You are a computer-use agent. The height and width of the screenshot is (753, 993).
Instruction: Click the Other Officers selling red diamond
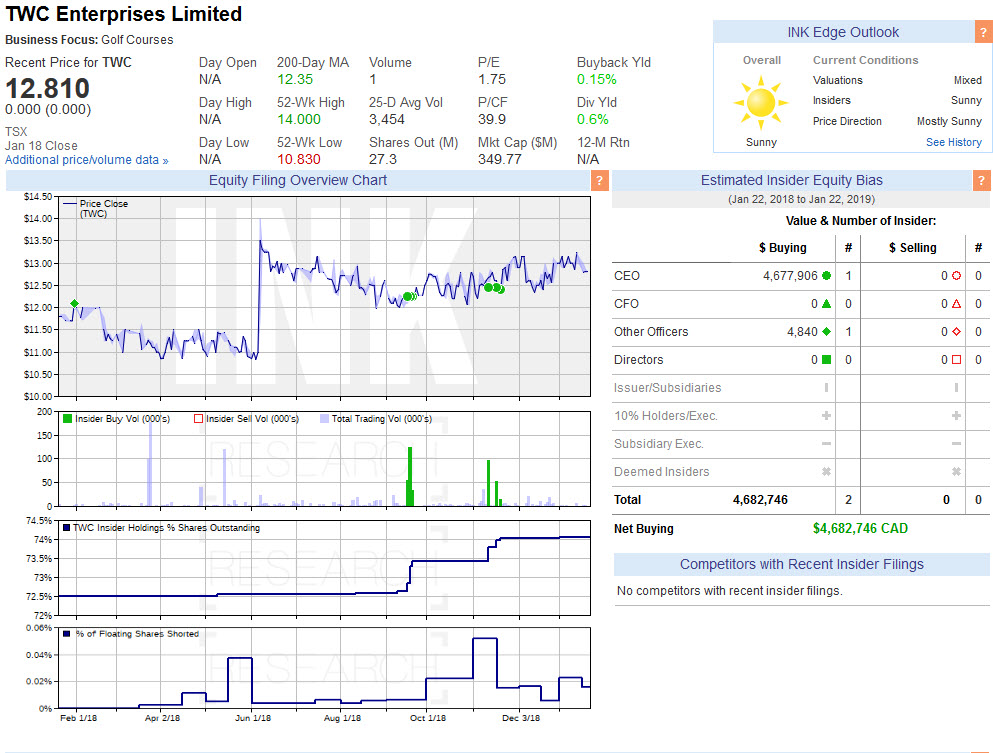[x=956, y=332]
